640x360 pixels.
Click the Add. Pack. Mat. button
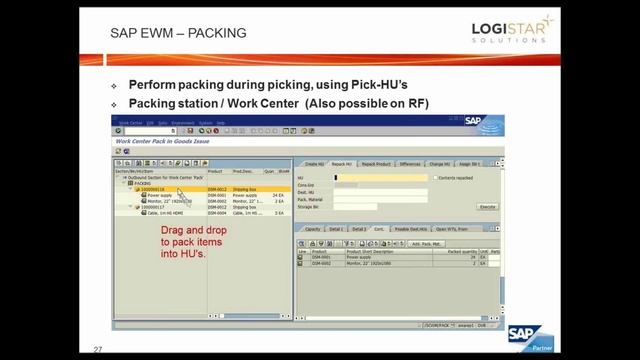point(426,244)
